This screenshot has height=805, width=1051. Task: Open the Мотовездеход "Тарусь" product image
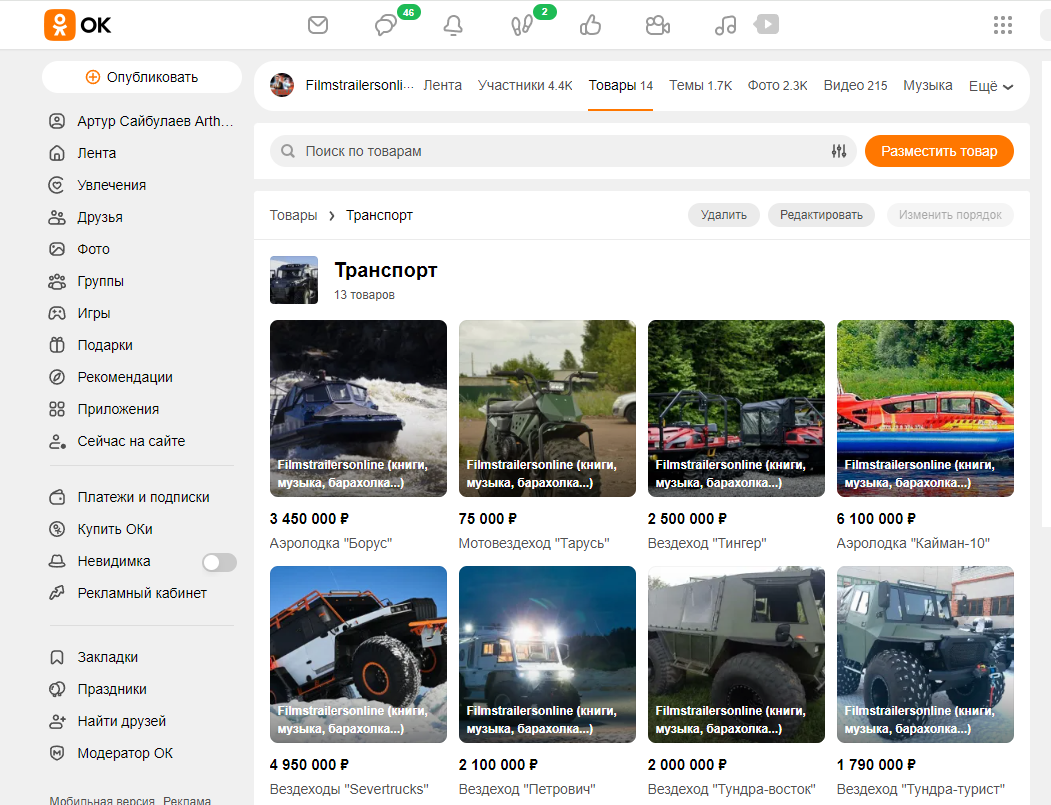pos(547,408)
